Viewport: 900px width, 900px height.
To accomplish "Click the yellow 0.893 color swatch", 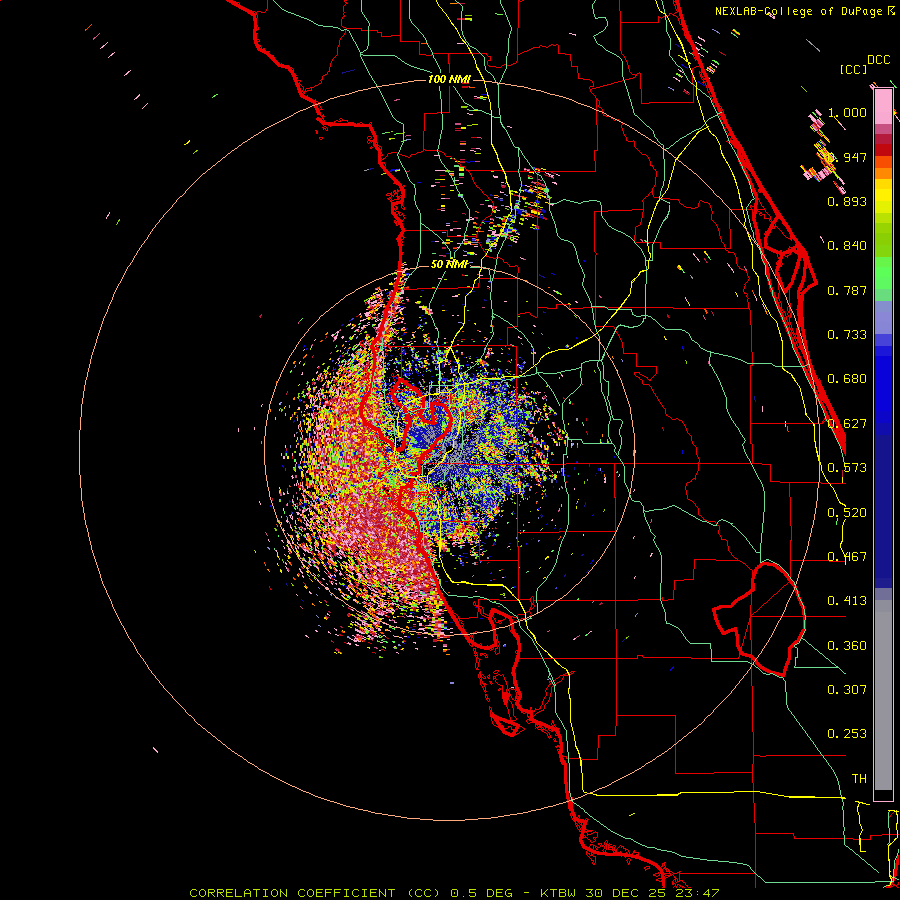I will click(883, 196).
